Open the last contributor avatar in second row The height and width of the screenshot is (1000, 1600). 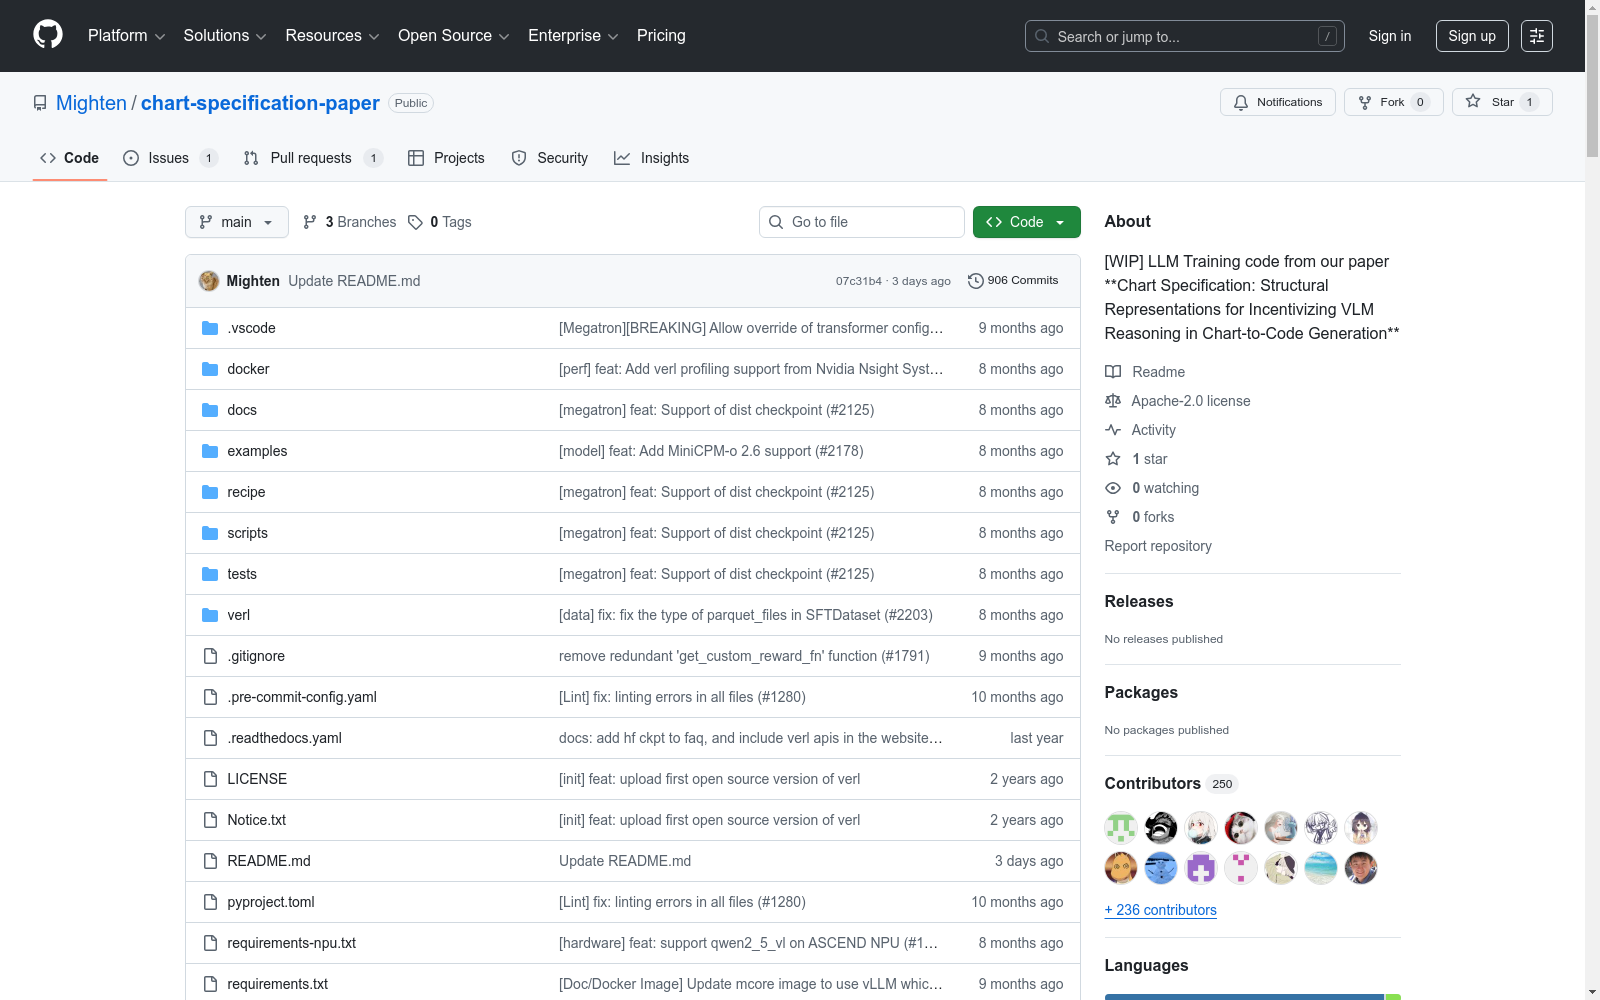click(x=1361, y=868)
